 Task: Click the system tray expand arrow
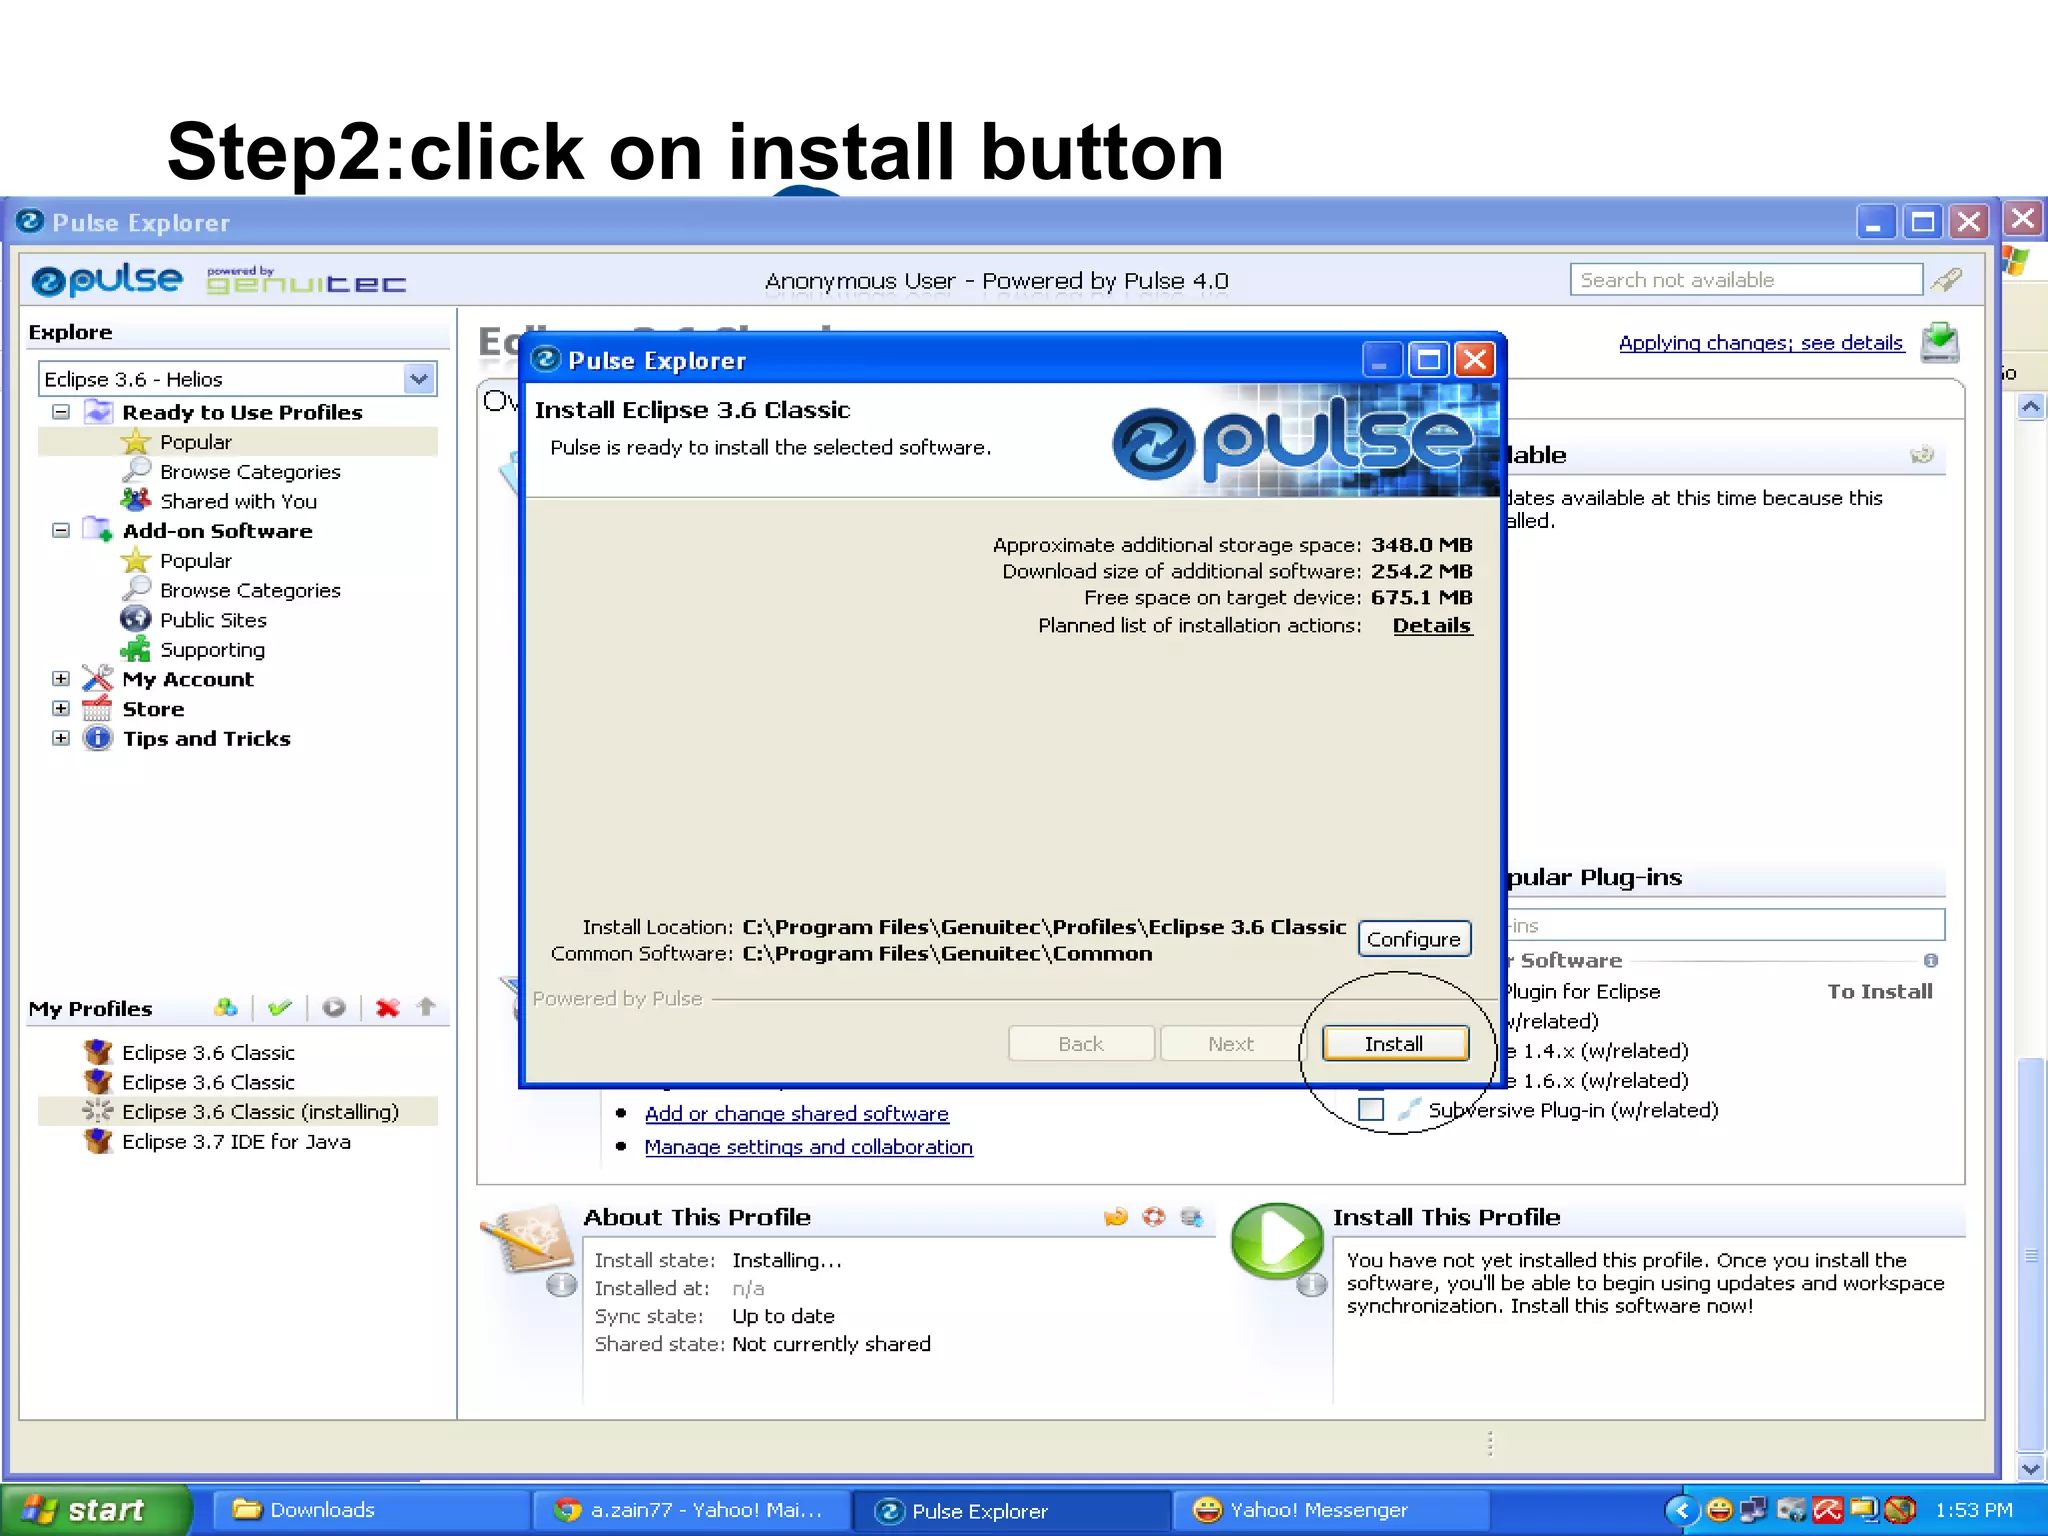click(1682, 1509)
